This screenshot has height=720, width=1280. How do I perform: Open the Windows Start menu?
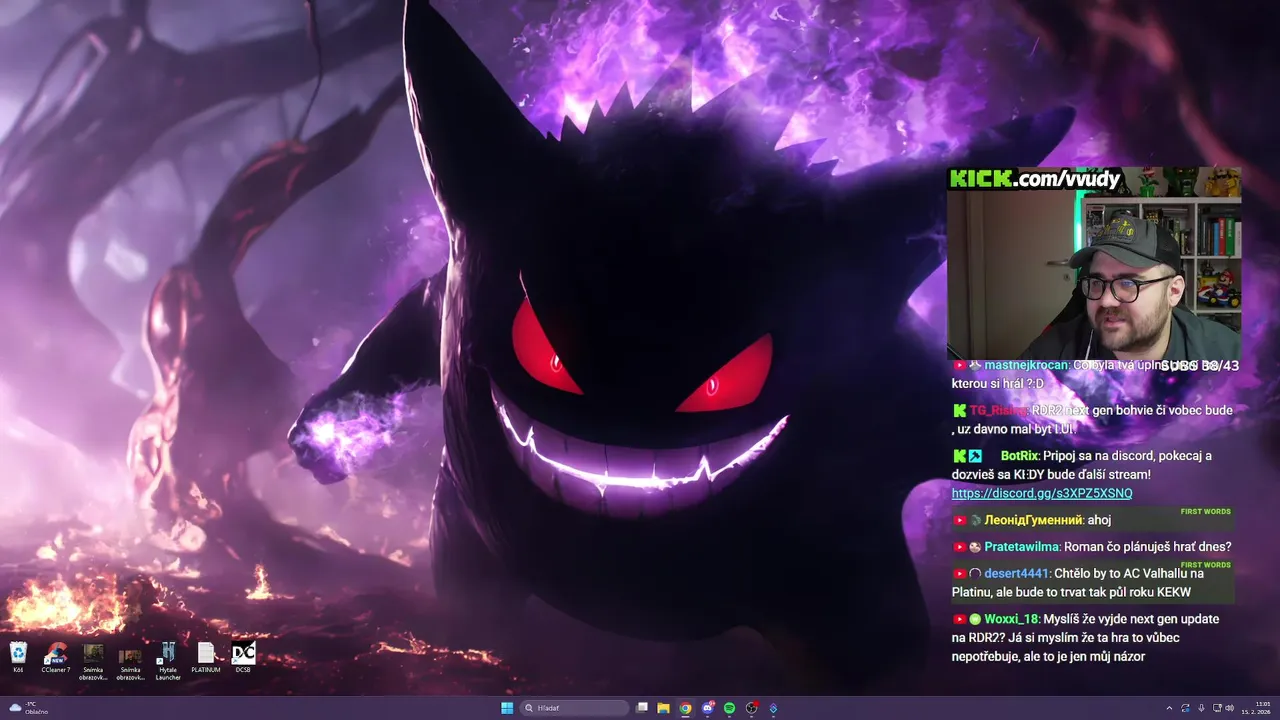click(x=507, y=708)
